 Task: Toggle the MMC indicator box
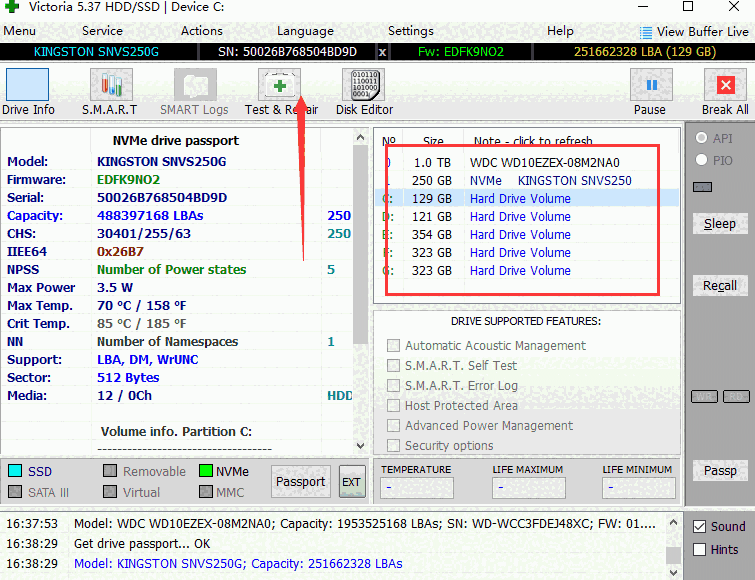[x=206, y=491]
